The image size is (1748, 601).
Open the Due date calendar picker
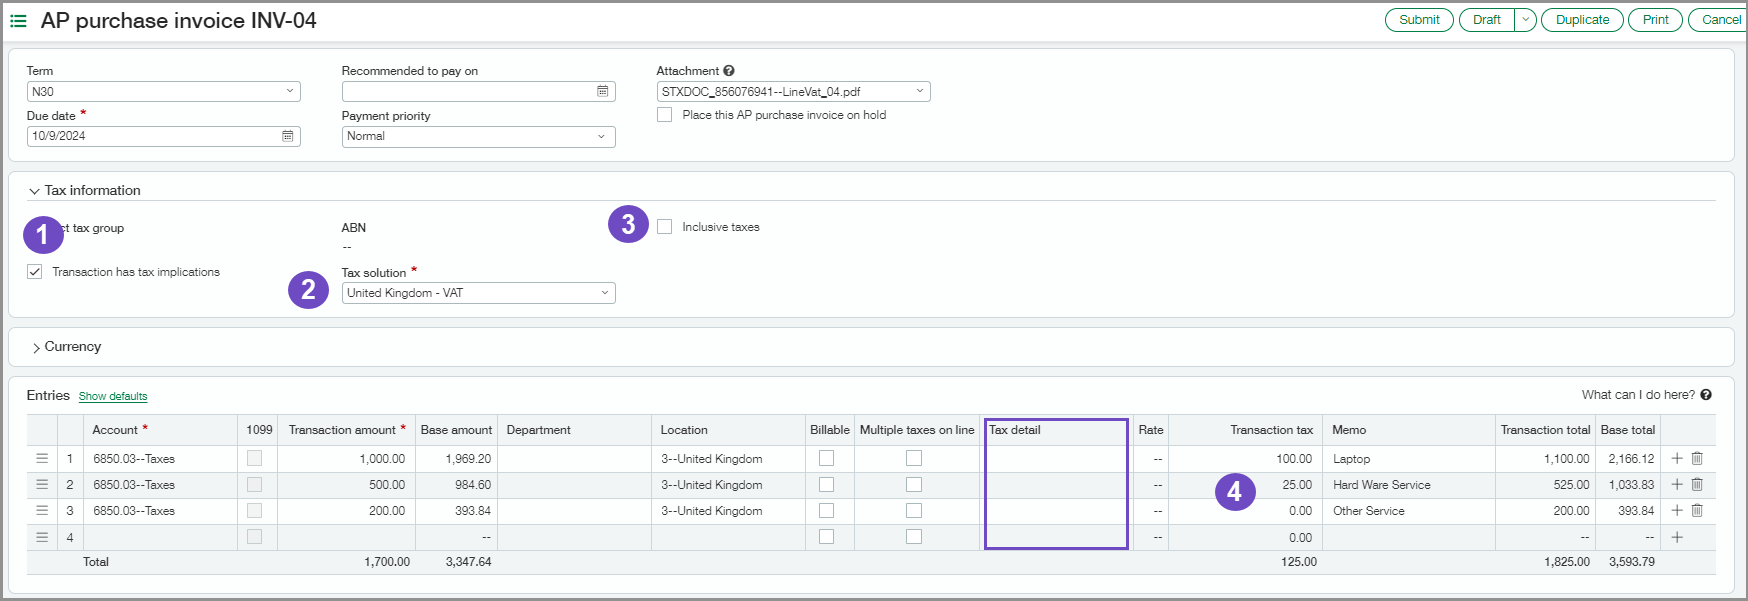(x=288, y=136)
